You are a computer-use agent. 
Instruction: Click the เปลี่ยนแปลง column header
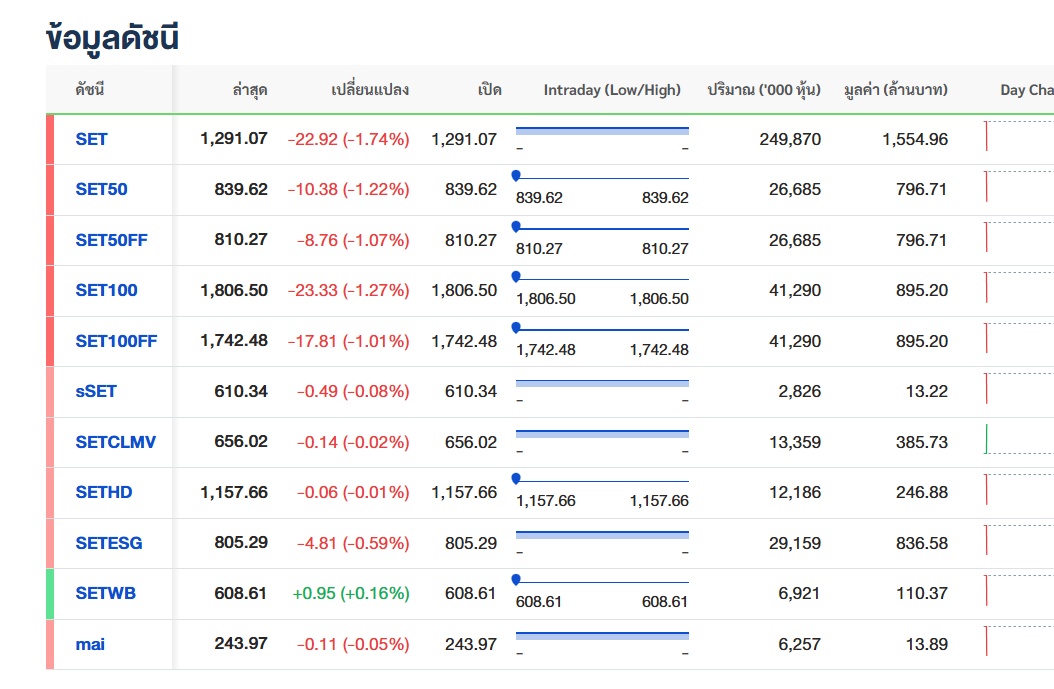tap(369, 90)
